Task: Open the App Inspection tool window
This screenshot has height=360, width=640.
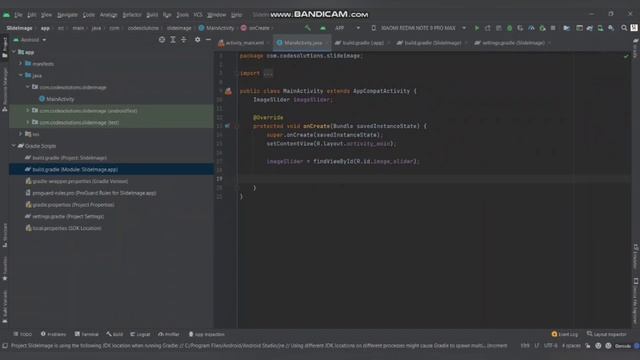Action: 207,334
